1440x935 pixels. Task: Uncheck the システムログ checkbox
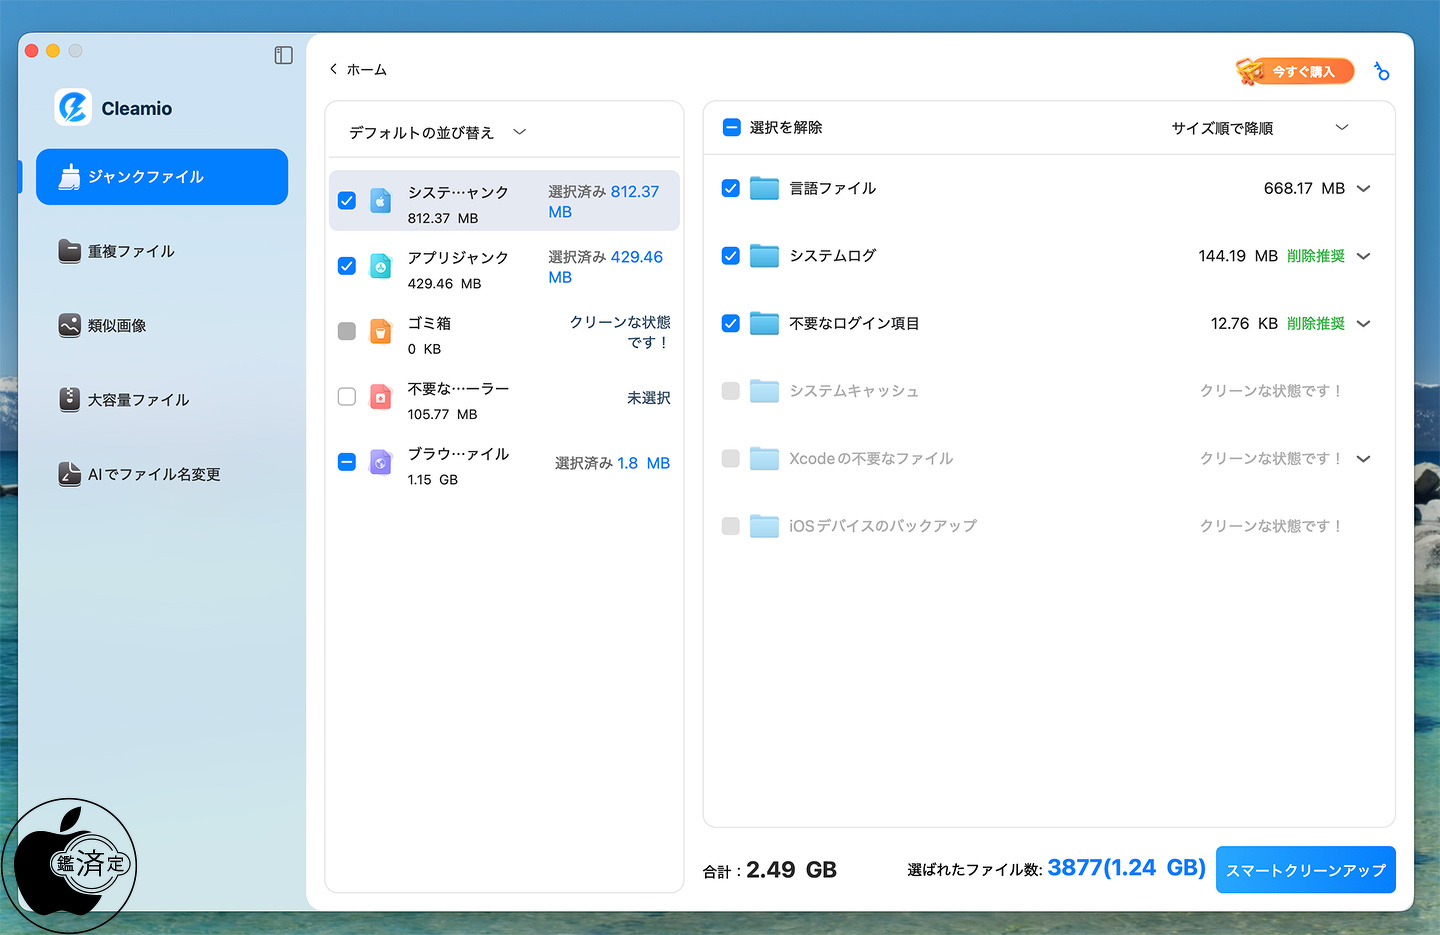point(731,256)
